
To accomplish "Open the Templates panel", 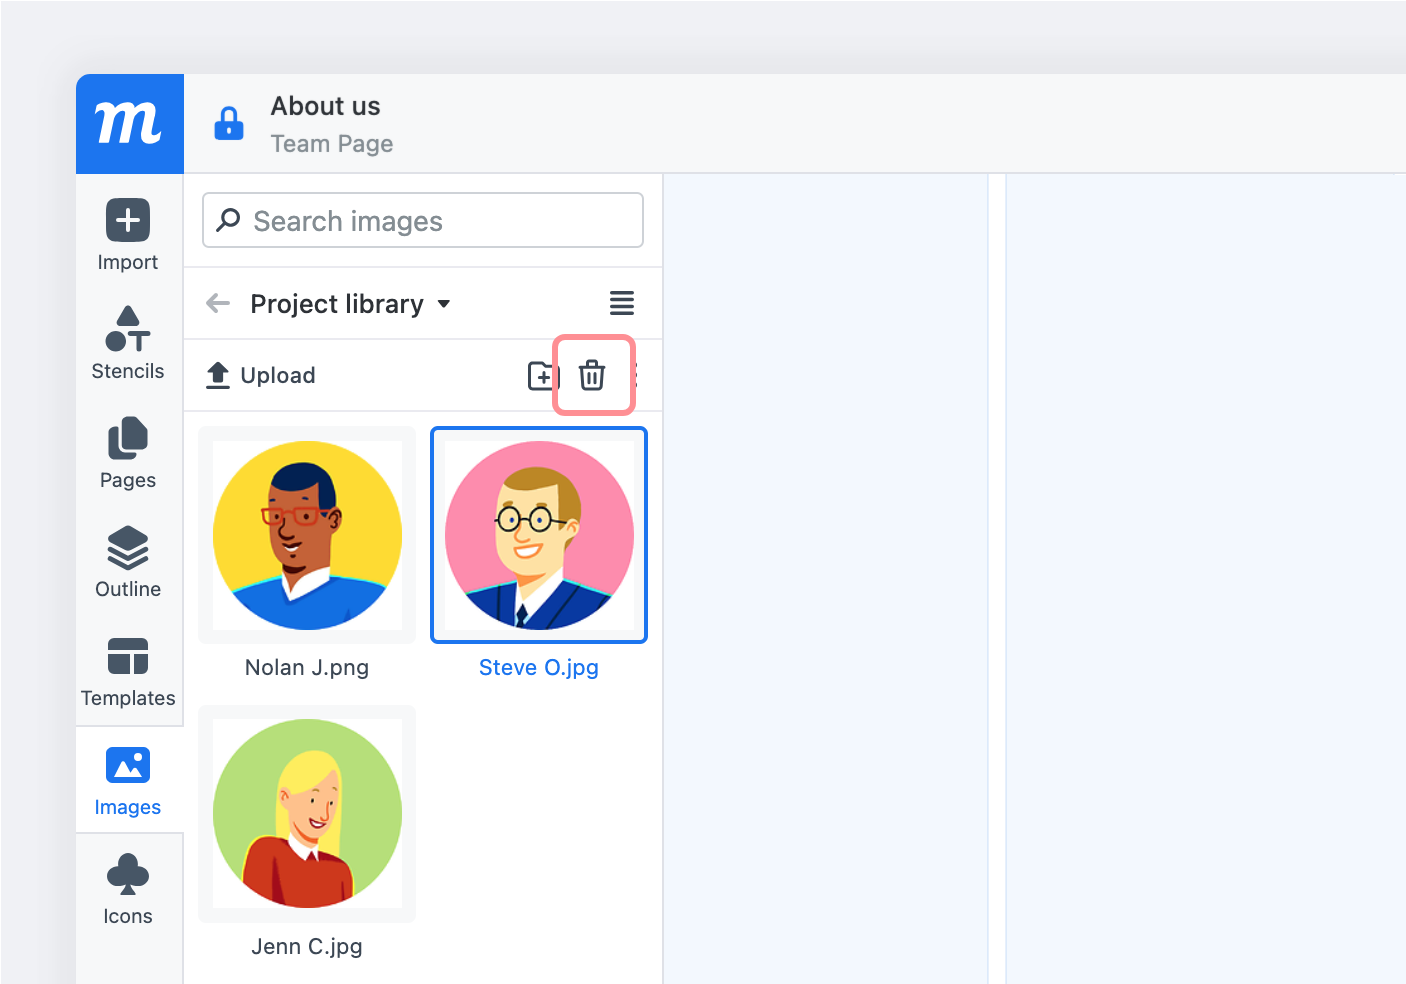I will (x=128, y=671).
